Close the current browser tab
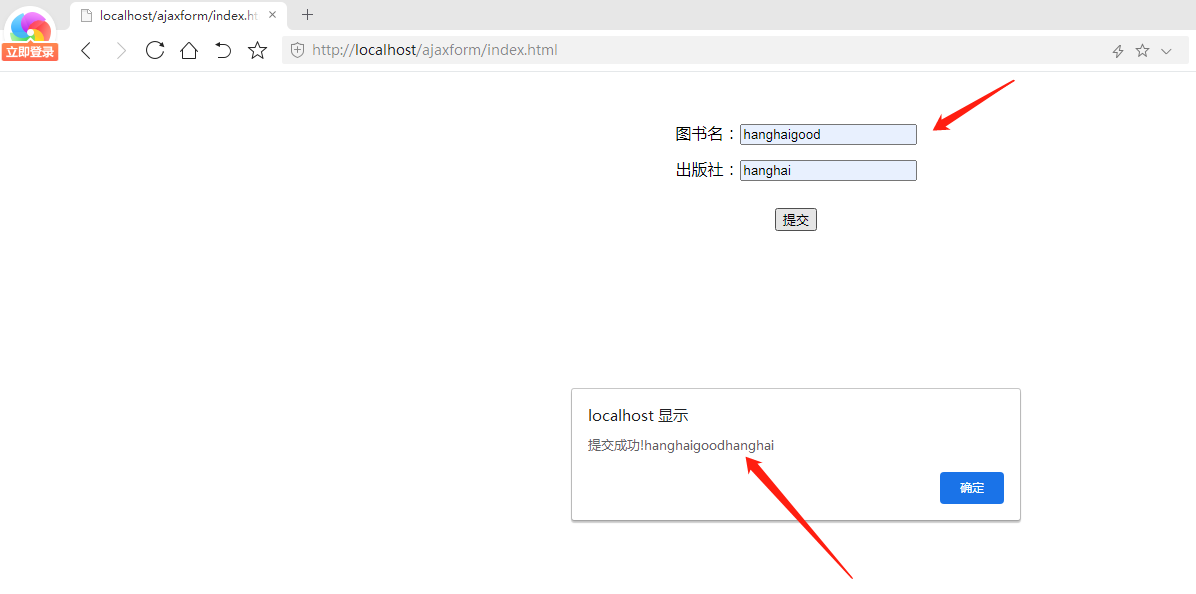The width and height of the screenshot is (1196, 594). coord(271,15)
